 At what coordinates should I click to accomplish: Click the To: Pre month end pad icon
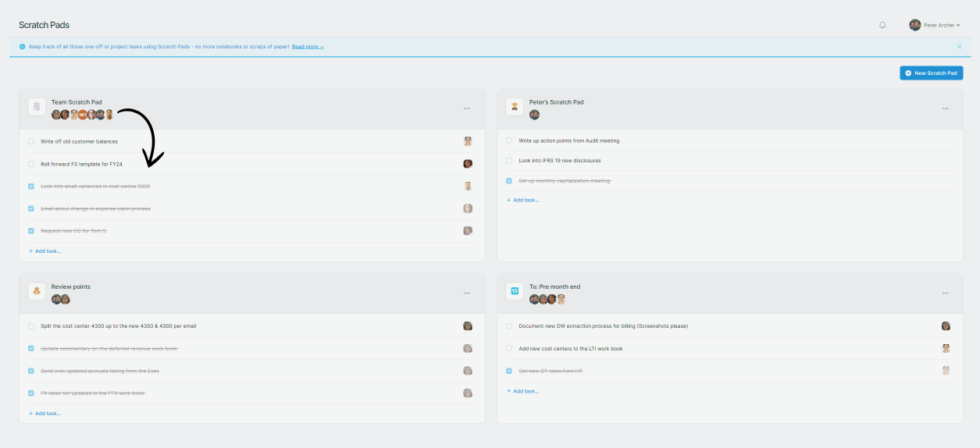click(x=514, y=292)
